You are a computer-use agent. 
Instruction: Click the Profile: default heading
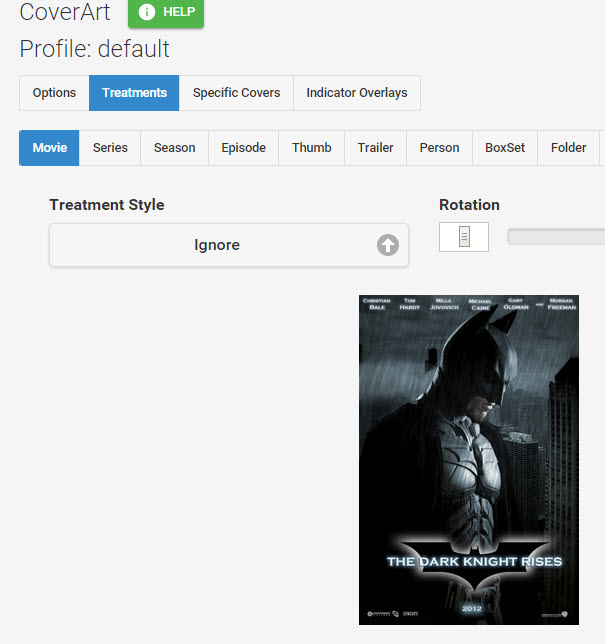94,49
